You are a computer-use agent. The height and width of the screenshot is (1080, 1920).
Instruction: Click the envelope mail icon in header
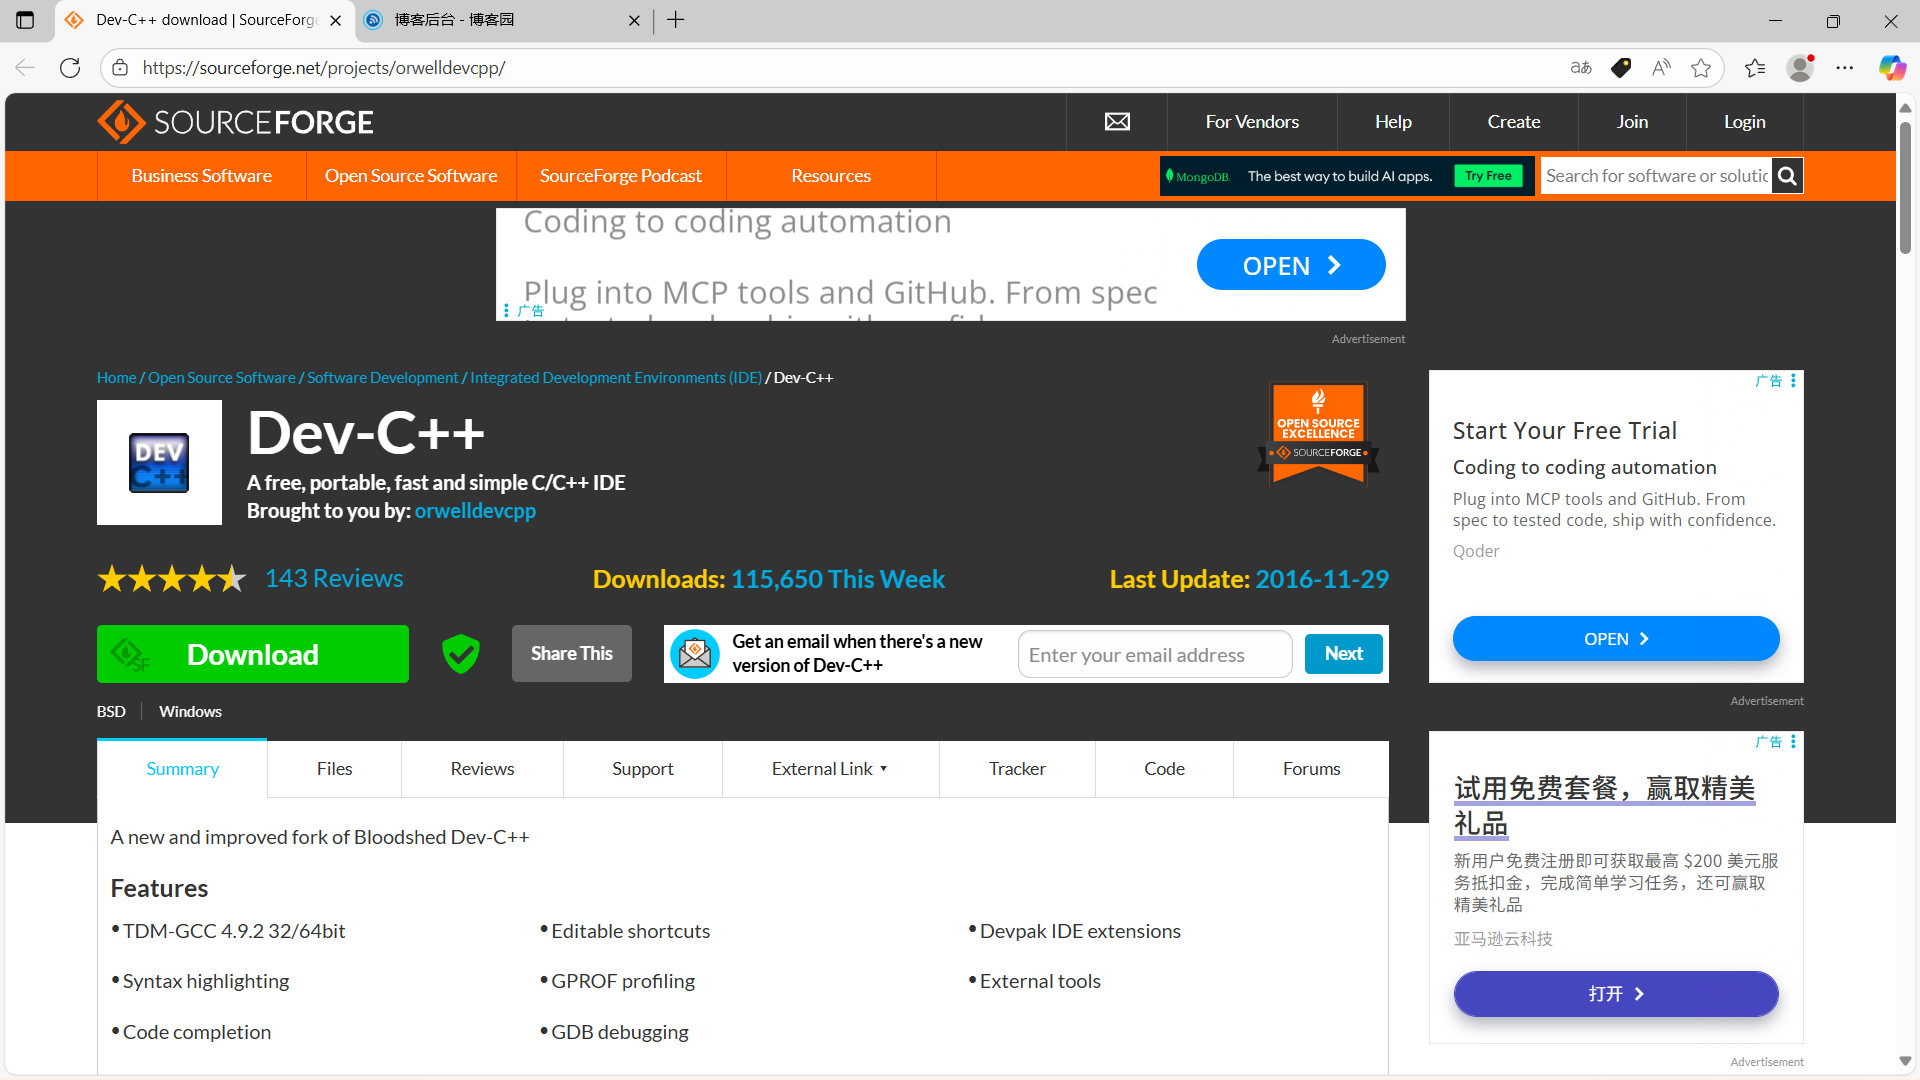(1117, 122)
